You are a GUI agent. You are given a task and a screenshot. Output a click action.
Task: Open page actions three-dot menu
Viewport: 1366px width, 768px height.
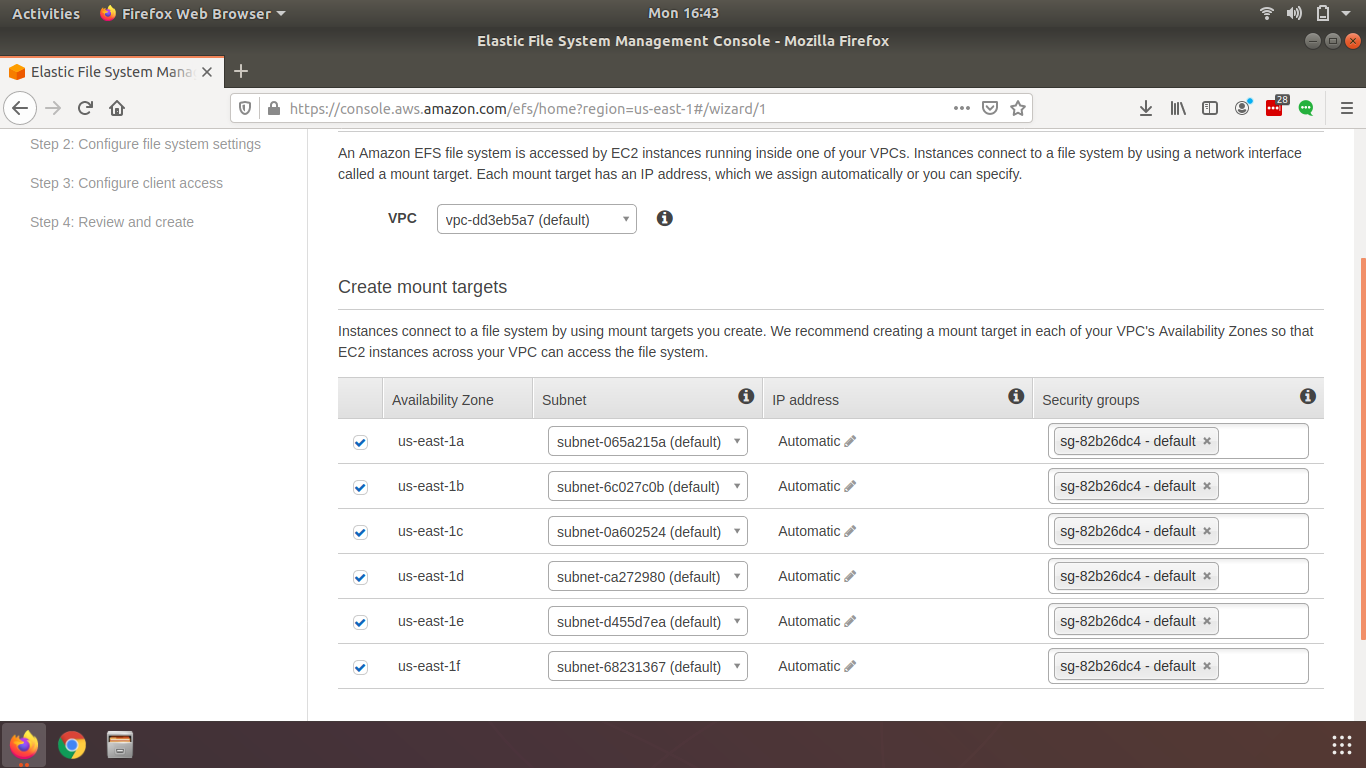click(x=961, y=108)
